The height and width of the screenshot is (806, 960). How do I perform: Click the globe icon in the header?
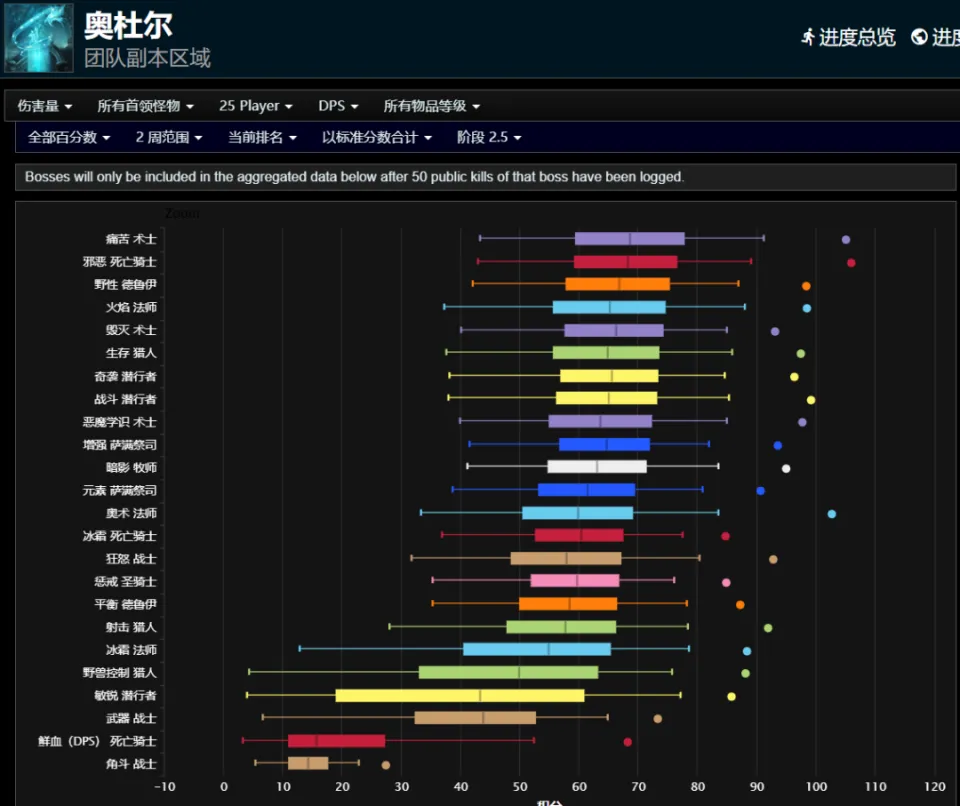pyautogui.click(x=919, y=37)
